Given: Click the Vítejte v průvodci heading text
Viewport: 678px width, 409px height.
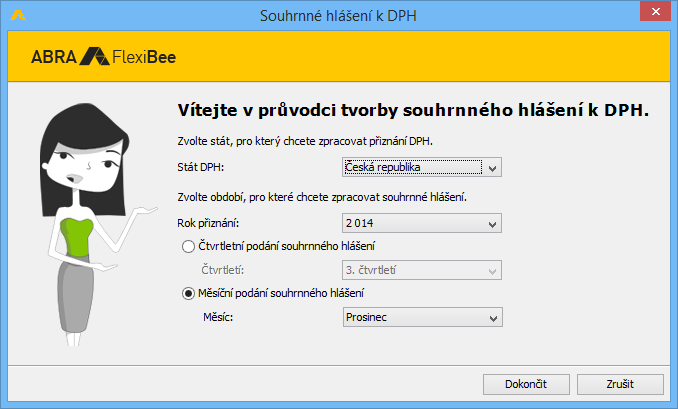Looking at the screenshot, I should click(413, 110).
